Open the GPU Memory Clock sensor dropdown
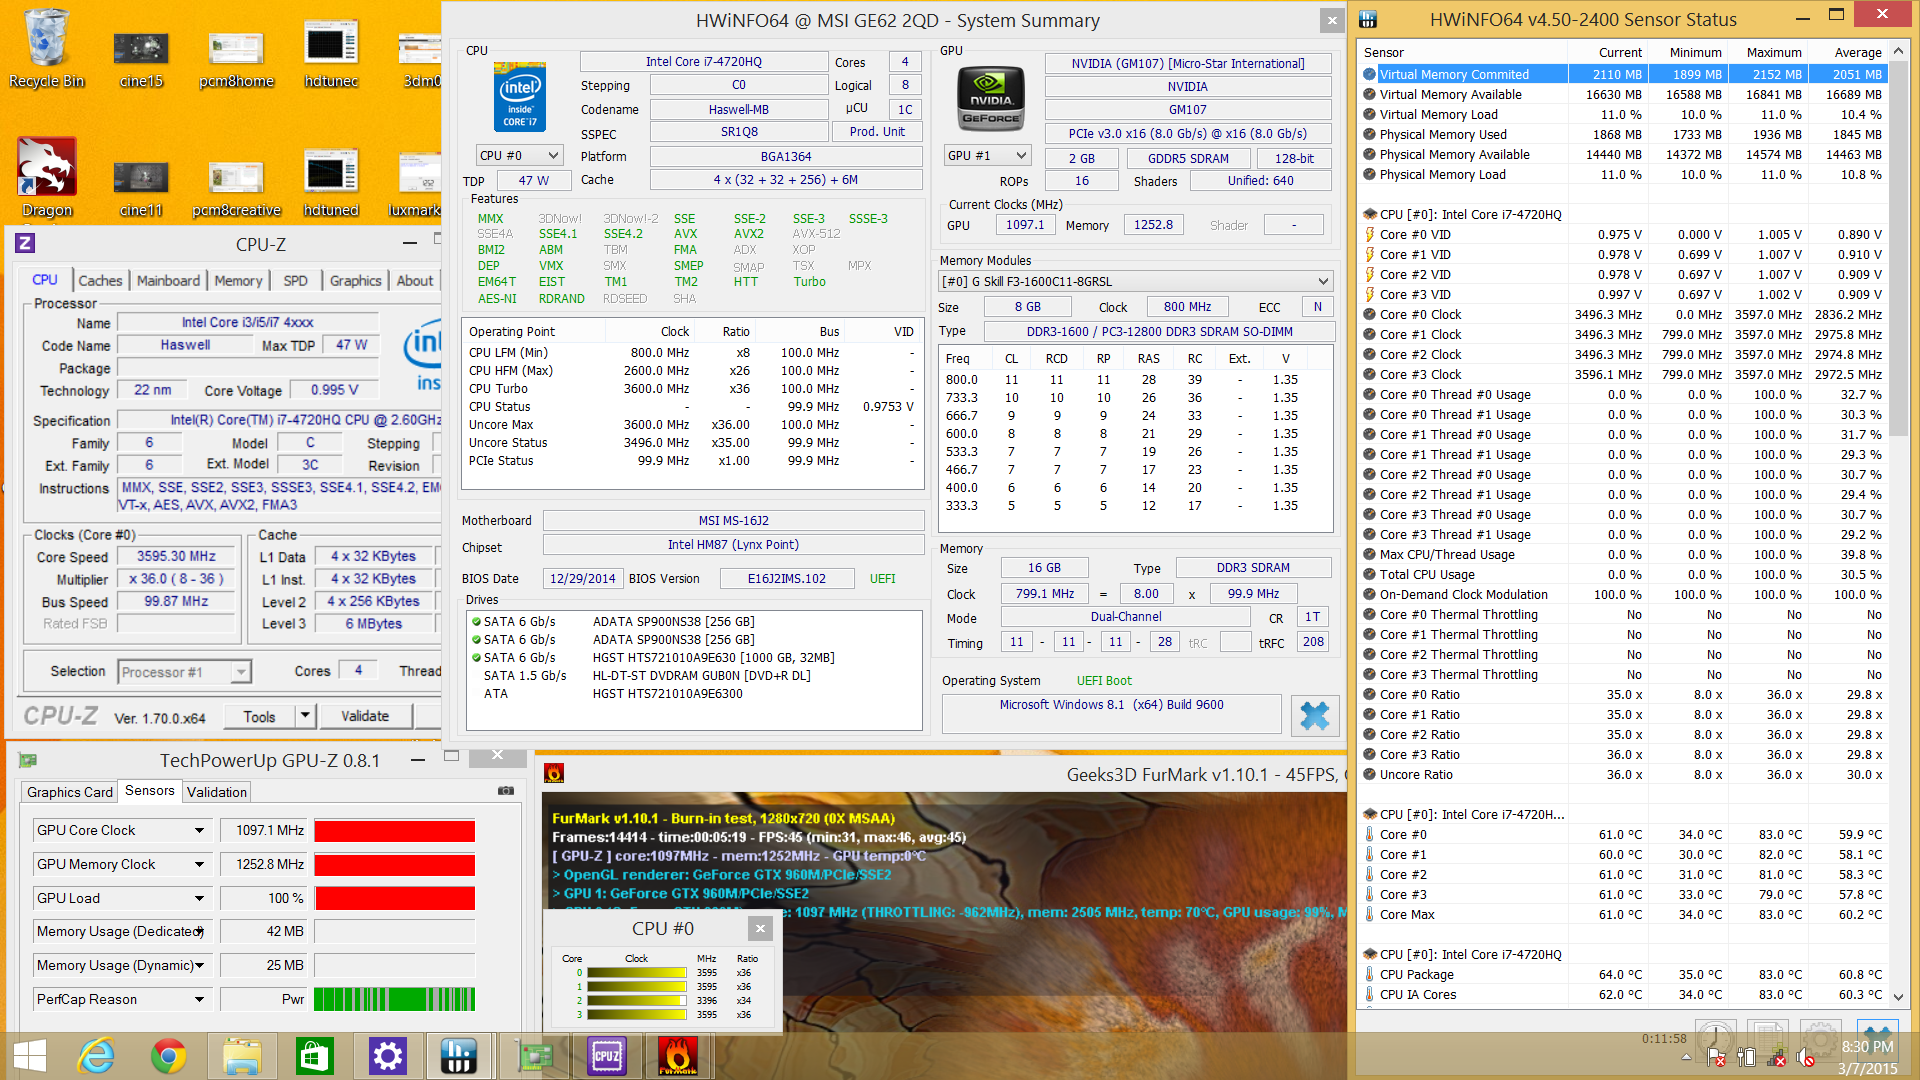Screen dimensions: 1920x1080 coord(121,864)
